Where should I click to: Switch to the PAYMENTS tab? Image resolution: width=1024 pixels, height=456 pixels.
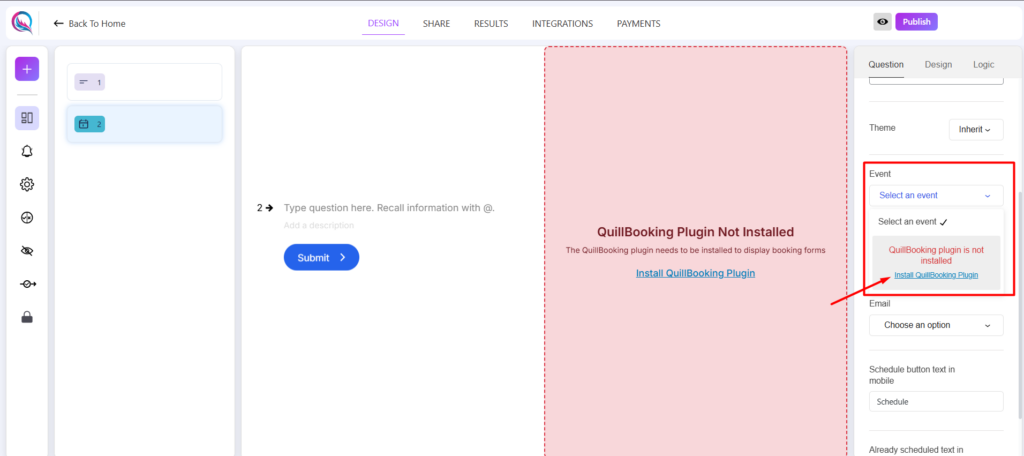(x=639, y=24)
